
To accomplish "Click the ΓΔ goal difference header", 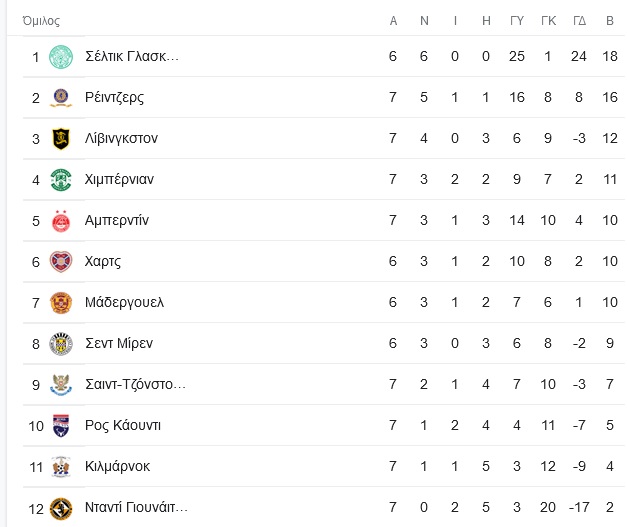I will coord(579,20).
